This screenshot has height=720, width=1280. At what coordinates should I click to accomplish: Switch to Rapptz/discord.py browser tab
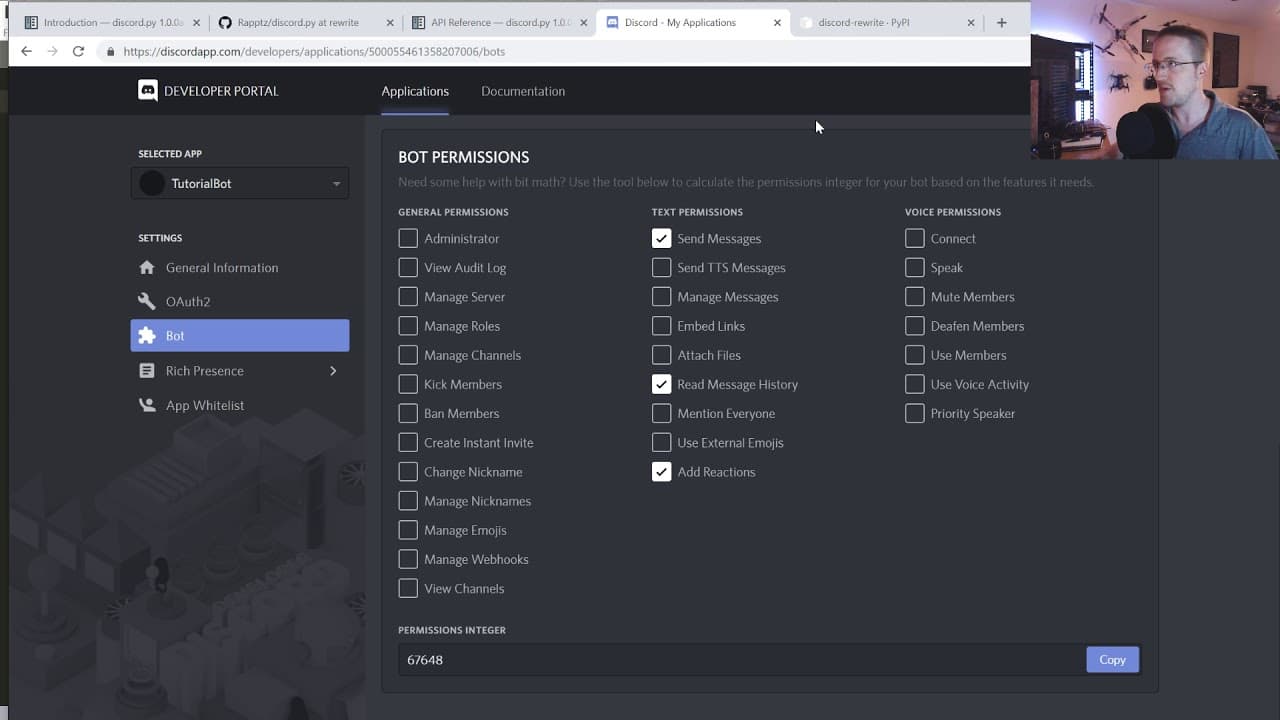[x=305, y=22]
